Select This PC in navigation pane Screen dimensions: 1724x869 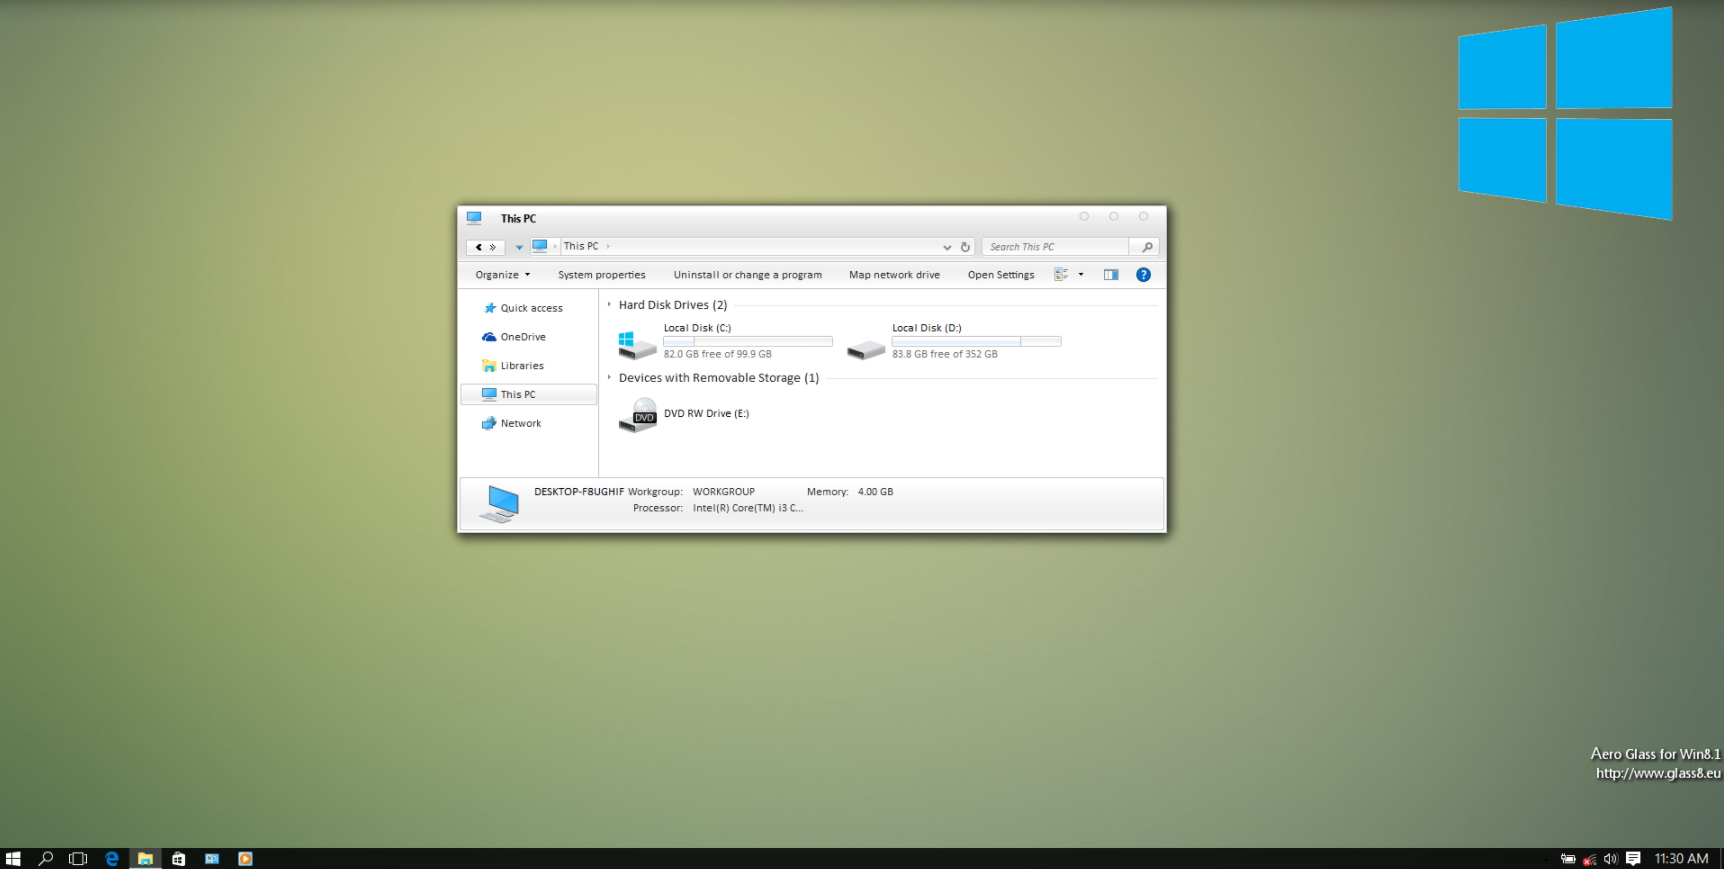(528, 395)
